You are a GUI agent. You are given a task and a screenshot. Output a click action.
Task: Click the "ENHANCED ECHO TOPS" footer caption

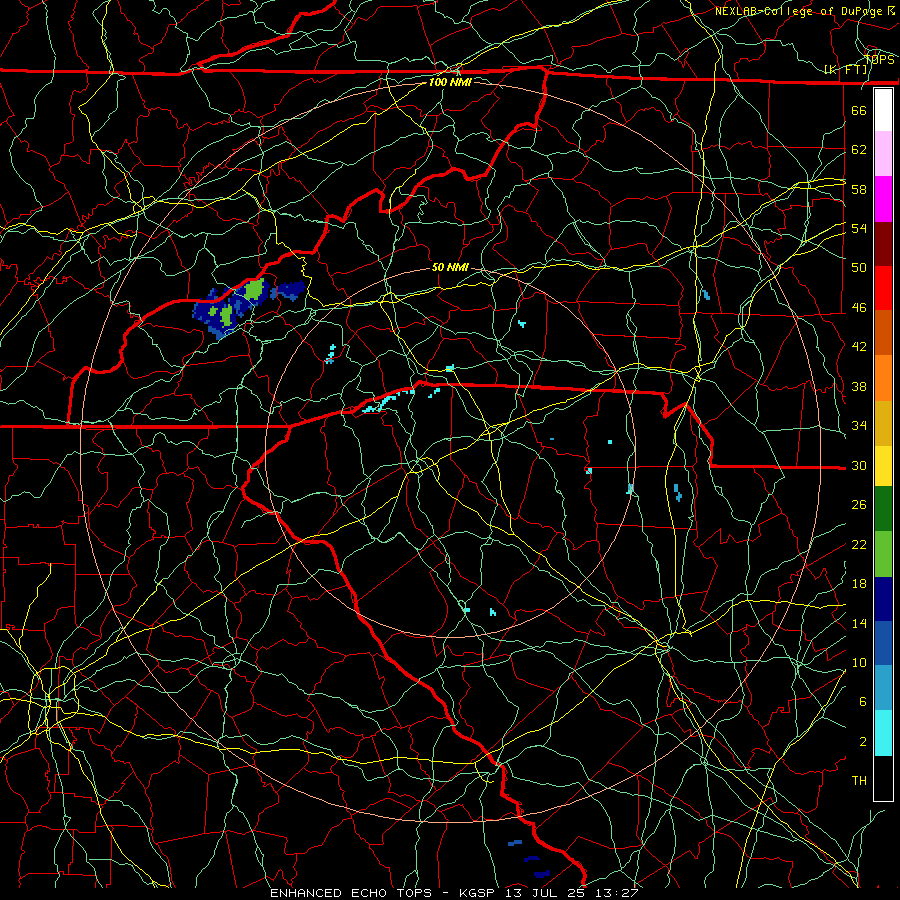click(x=350, y=893)
